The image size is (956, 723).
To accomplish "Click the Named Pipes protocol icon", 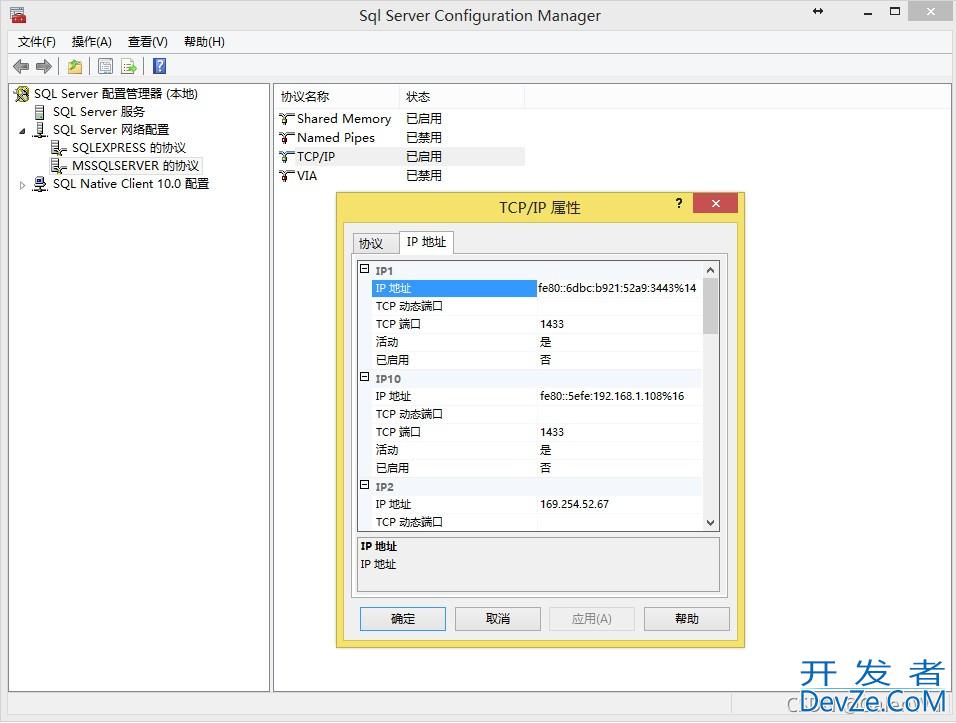I will tap(287, 138).
